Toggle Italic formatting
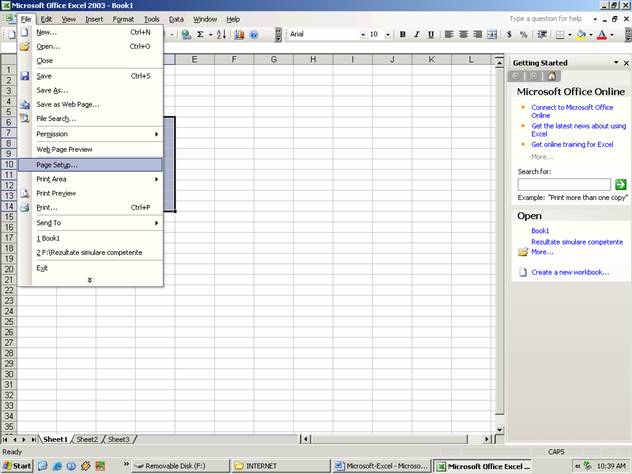Viewport: 632px width, 474px height. click(x=417, y=35)
